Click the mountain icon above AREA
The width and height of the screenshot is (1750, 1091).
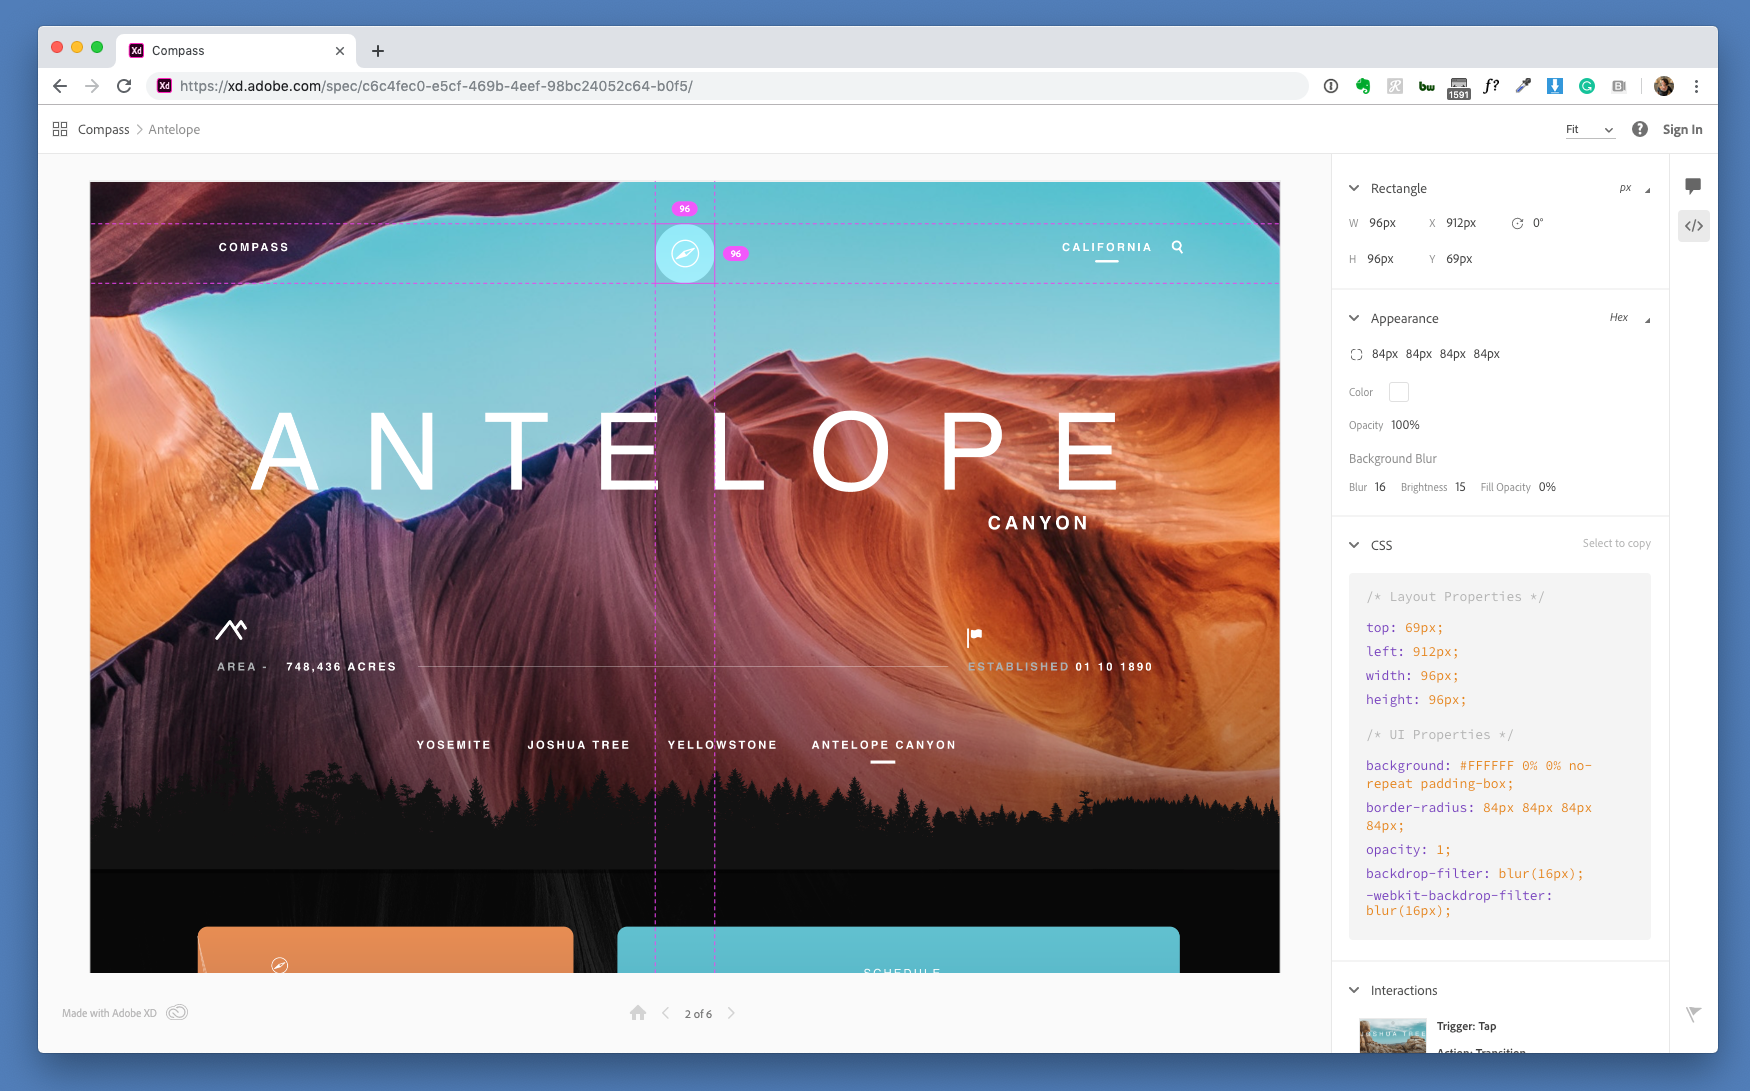pos(231,629)
